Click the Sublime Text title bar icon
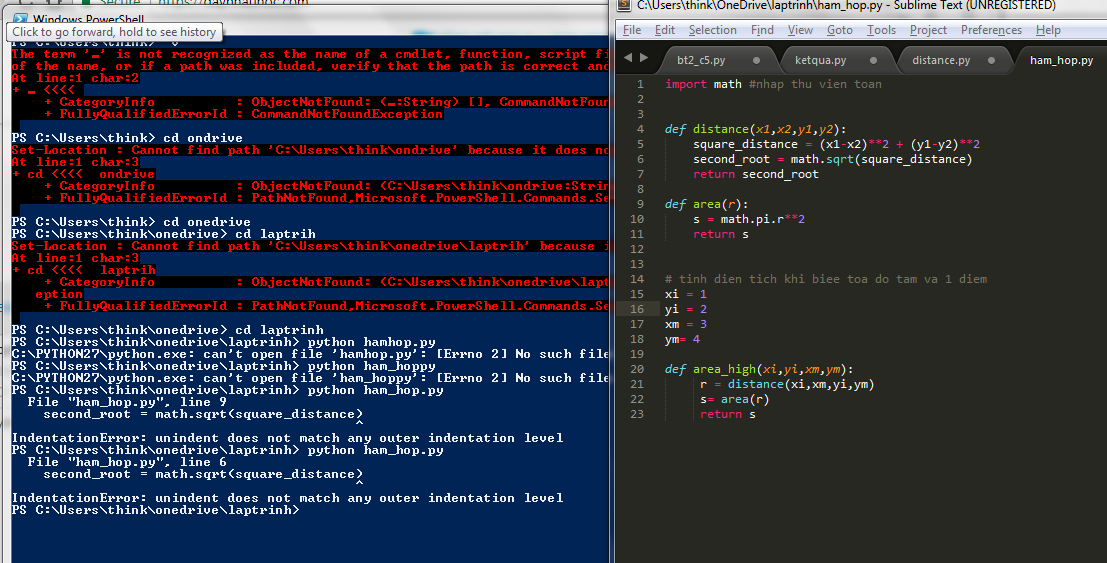The width and height of the screenshot is (1107, 563). click(x=625, y=7)
